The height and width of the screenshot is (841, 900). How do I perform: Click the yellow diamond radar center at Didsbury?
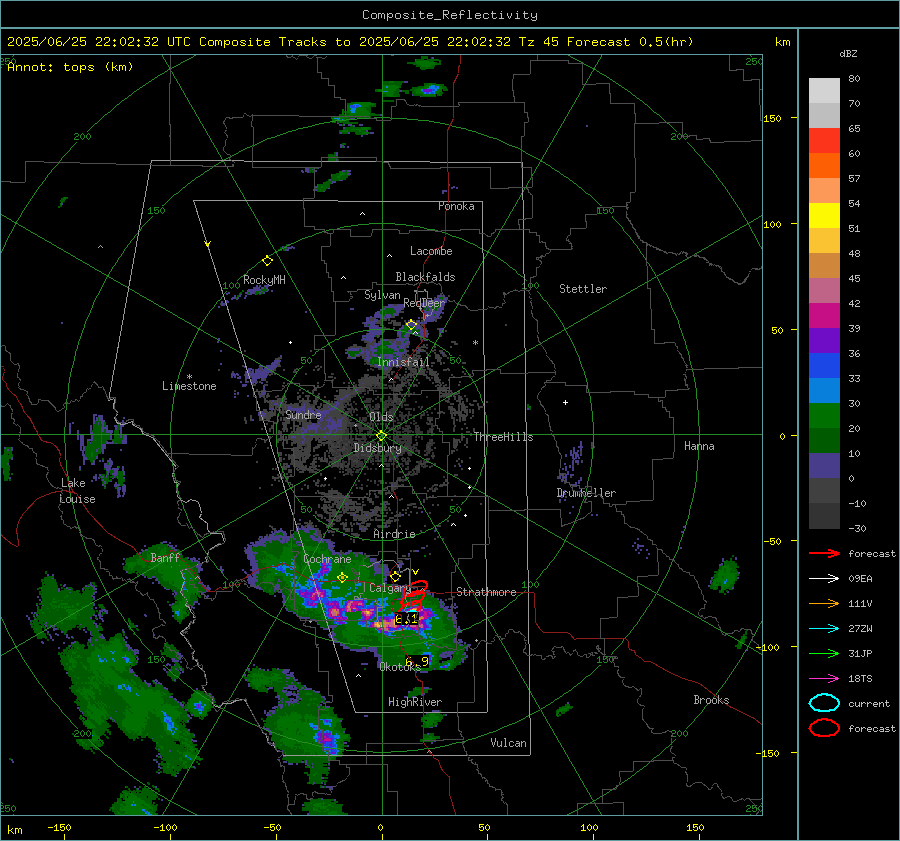click(x=381, y=436)
